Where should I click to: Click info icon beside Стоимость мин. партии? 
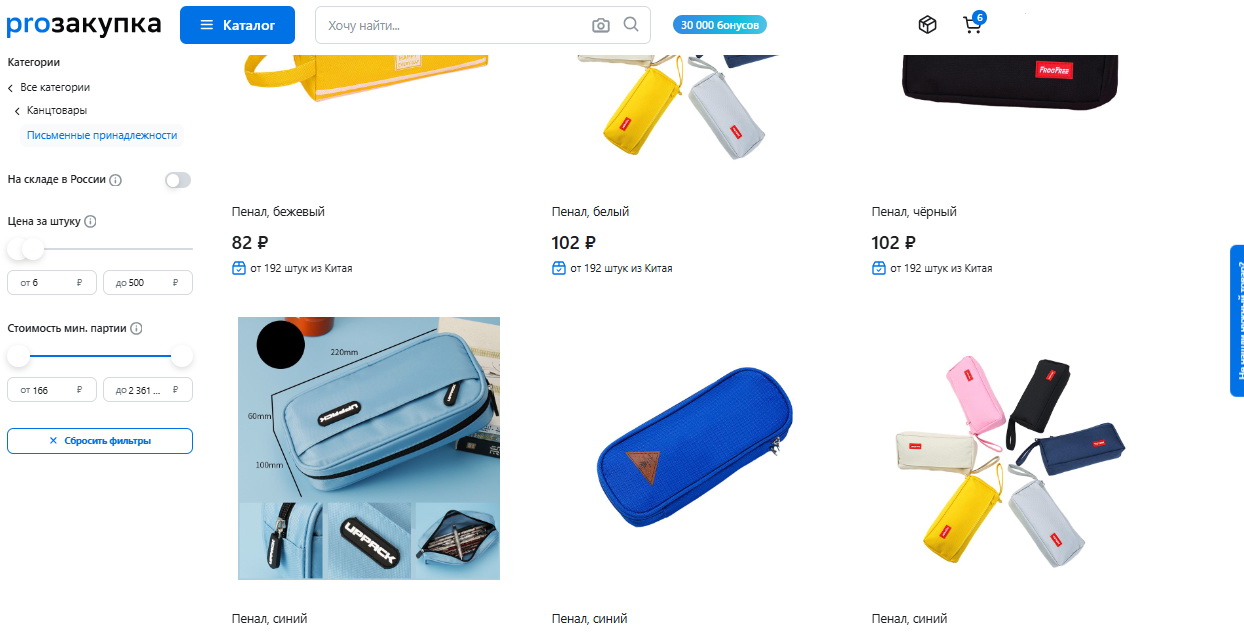(x=136, y=328)
